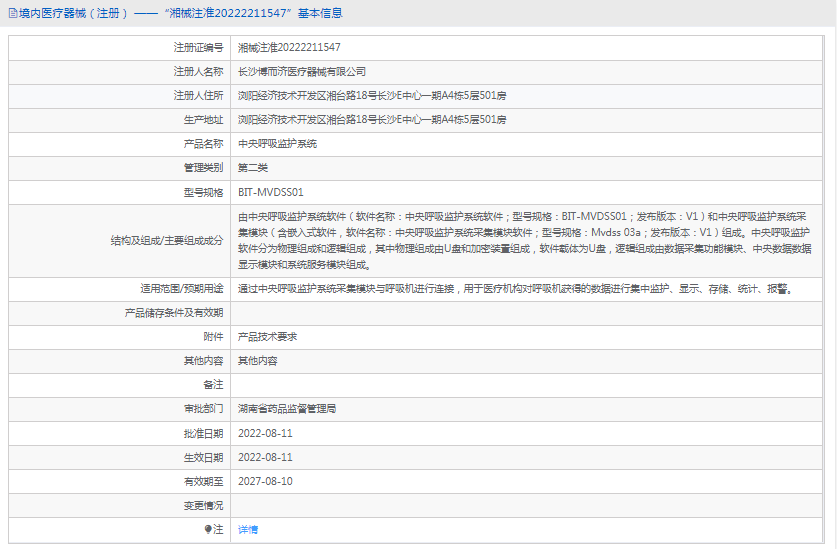Click the expiry date 2027-08-10
Image resolution: width=837 pixels, height=549 pixels.
click(x=265, y=482)
